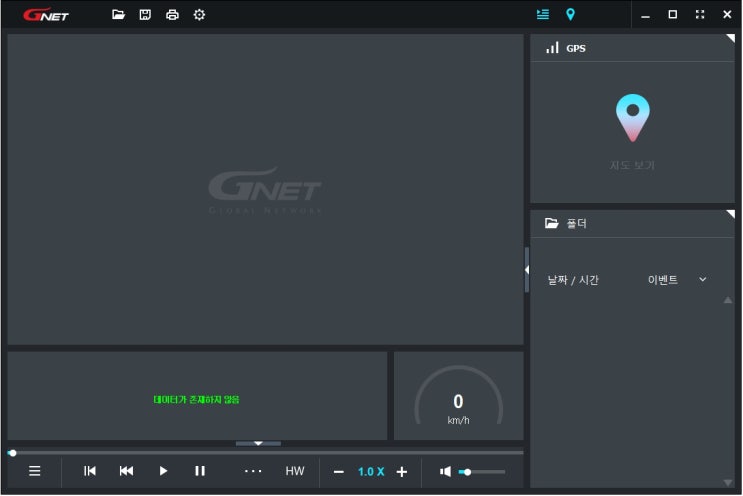Open a video file with folder icon
The image size is (743, 496).
[x=118, y=15]
